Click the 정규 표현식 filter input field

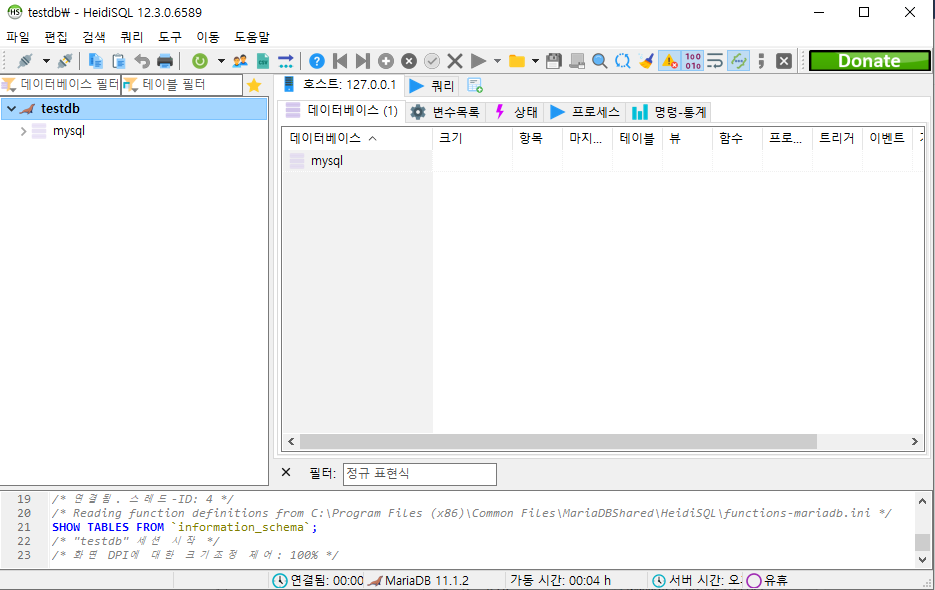pyautogui.click(x=420, y=474)
